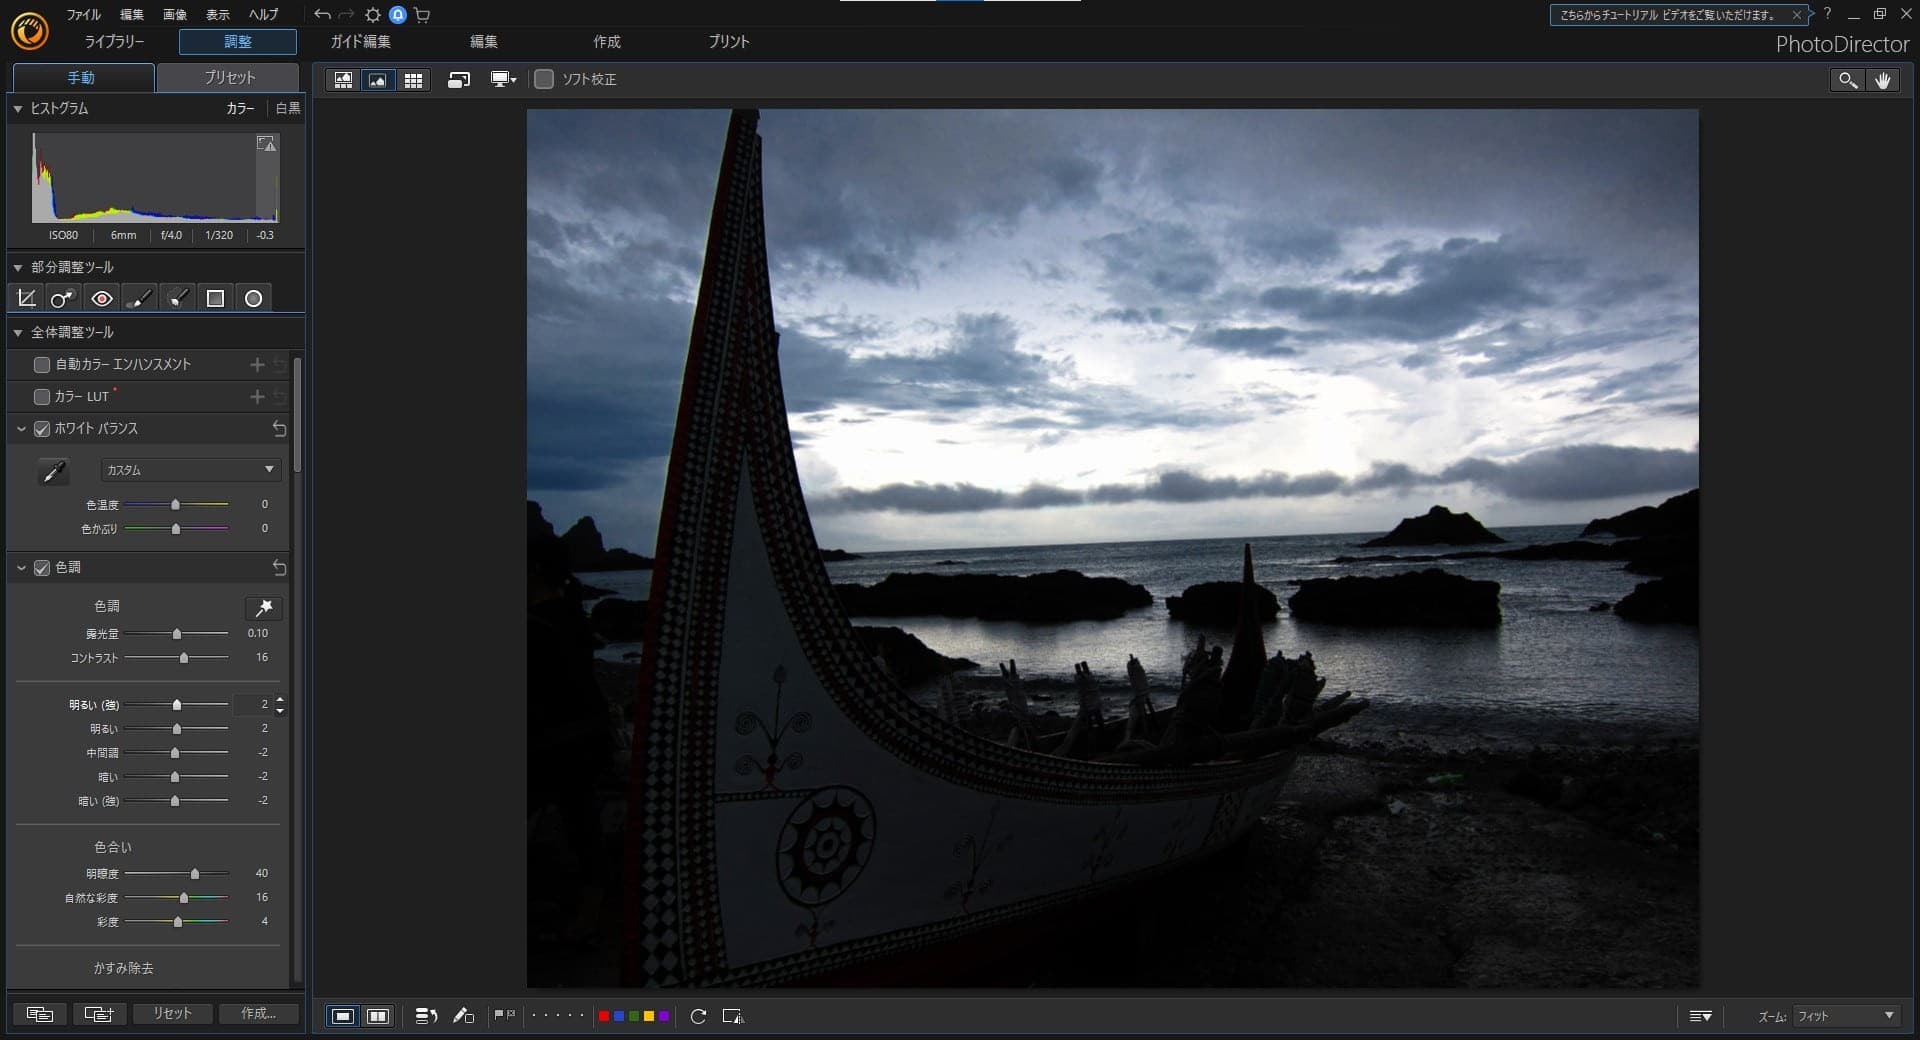The width and height of the screenshot is (1920, 1040).
Task: Select the radial filter circle tool
Action: pos(253,298)
